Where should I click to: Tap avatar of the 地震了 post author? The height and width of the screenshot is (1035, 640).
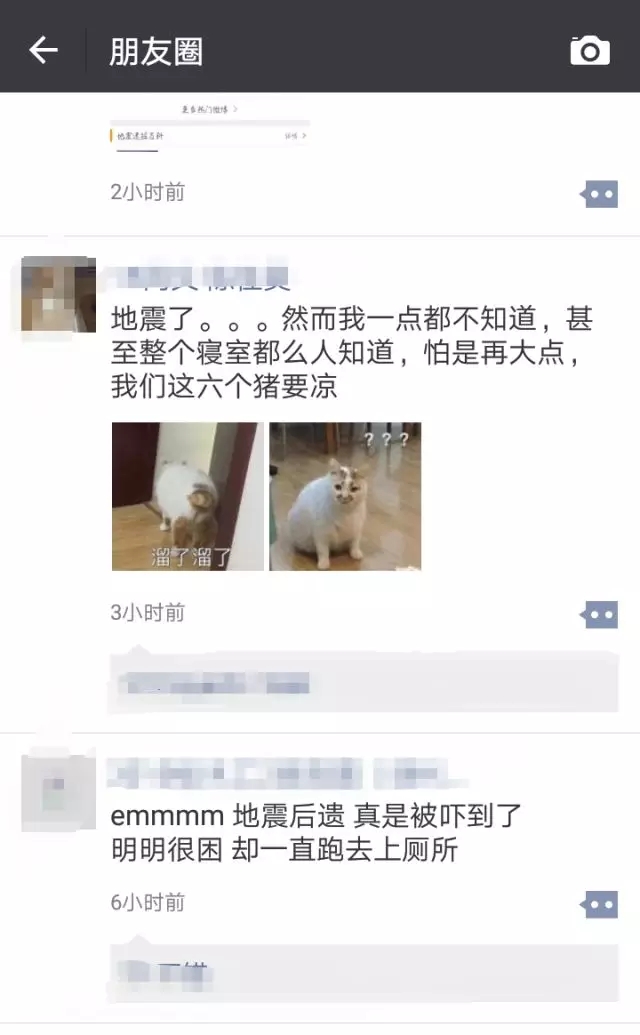pos(59,294)
